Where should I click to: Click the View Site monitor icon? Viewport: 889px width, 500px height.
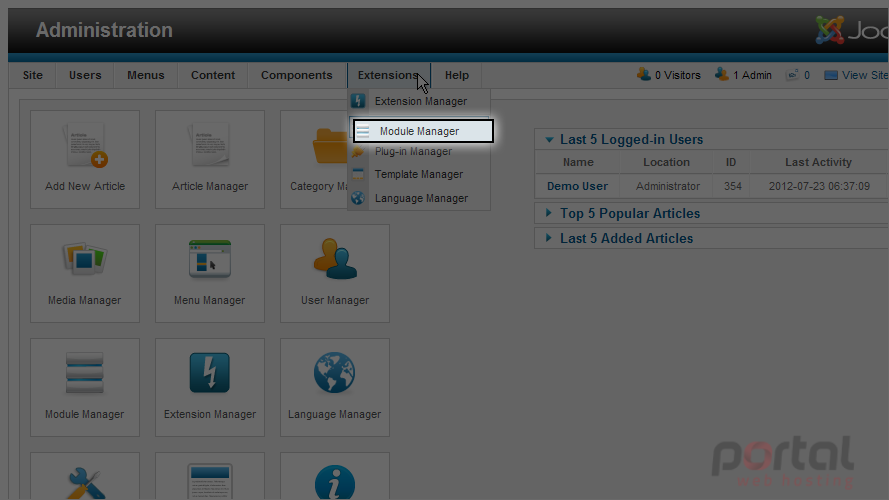[831, 75]
